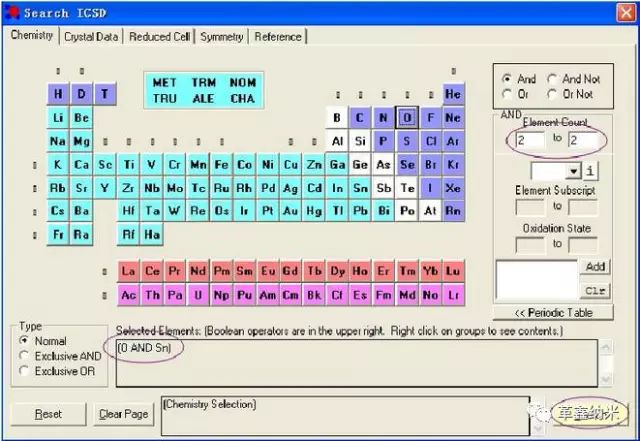
Task: Choose the 'And Not' radio option
Action: pyautogui.click(x=553, y=79)
